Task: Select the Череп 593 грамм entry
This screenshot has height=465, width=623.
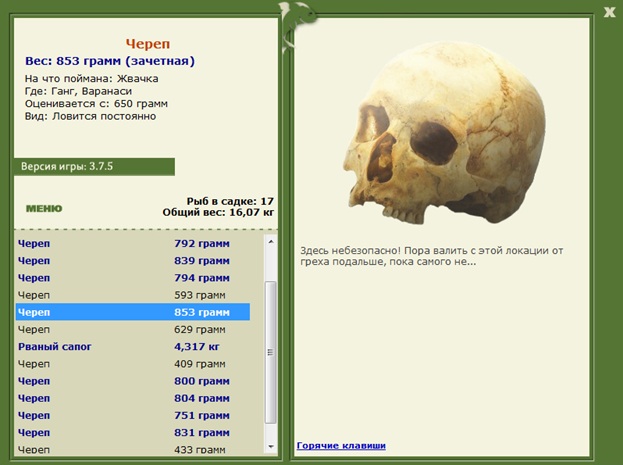Action: pyautogui.click(x=133, y=295)
